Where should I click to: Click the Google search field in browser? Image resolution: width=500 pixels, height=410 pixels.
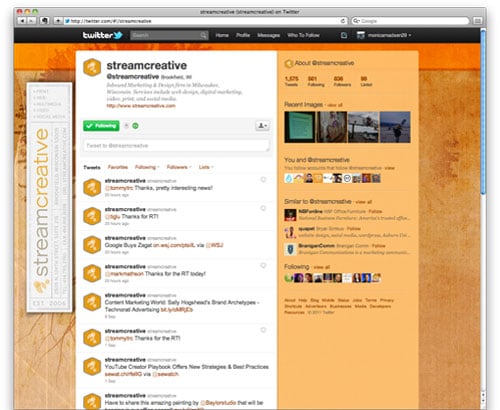click(411, 21)
